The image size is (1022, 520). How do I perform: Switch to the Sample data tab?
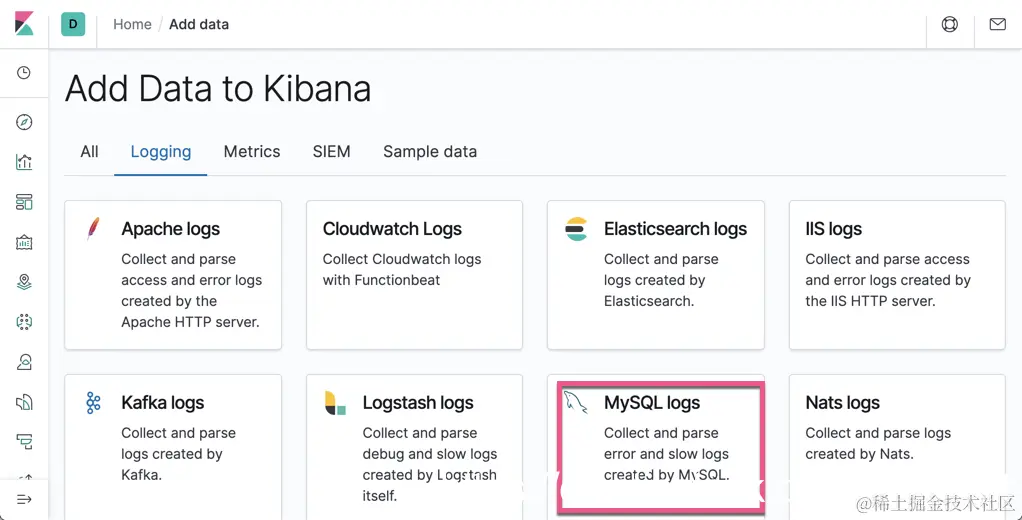(x=430, y=152)
